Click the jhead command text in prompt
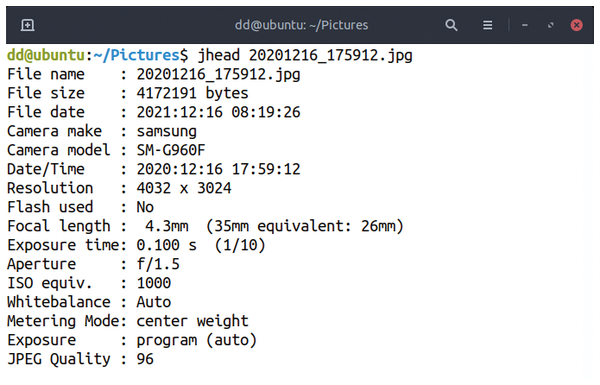 coord(218,55)
